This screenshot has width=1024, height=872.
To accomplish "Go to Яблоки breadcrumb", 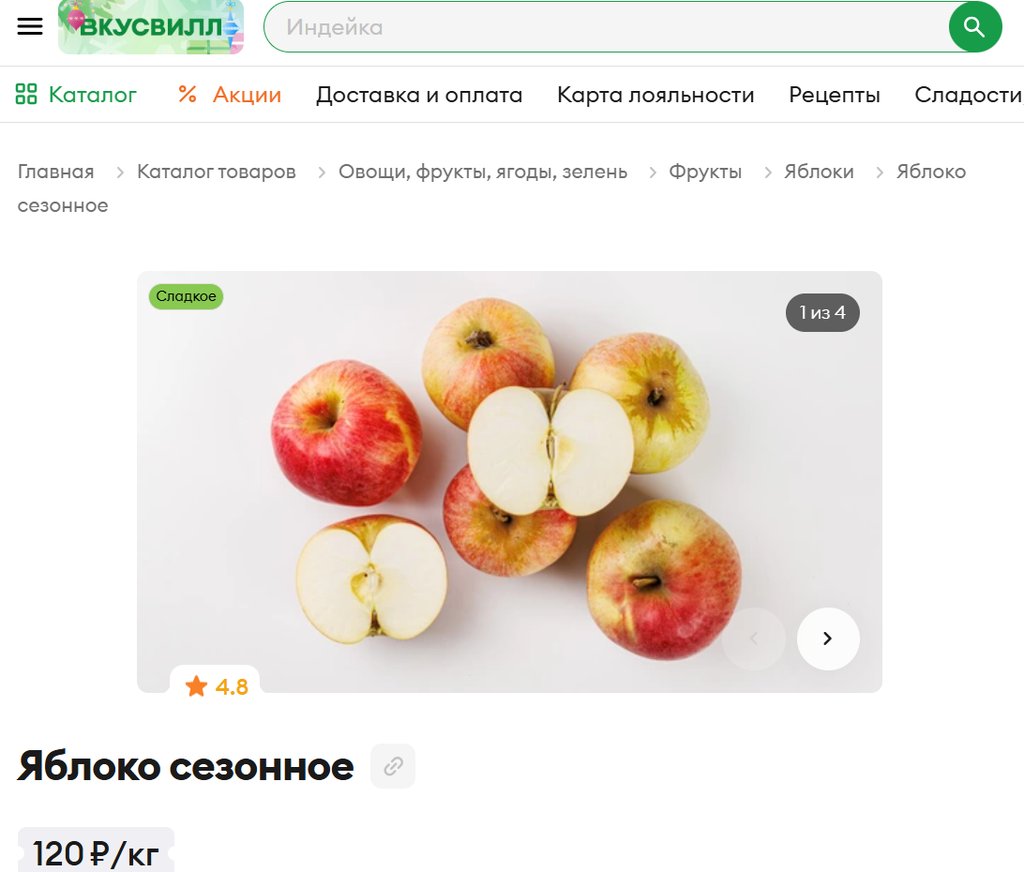I will coord(819,171).
